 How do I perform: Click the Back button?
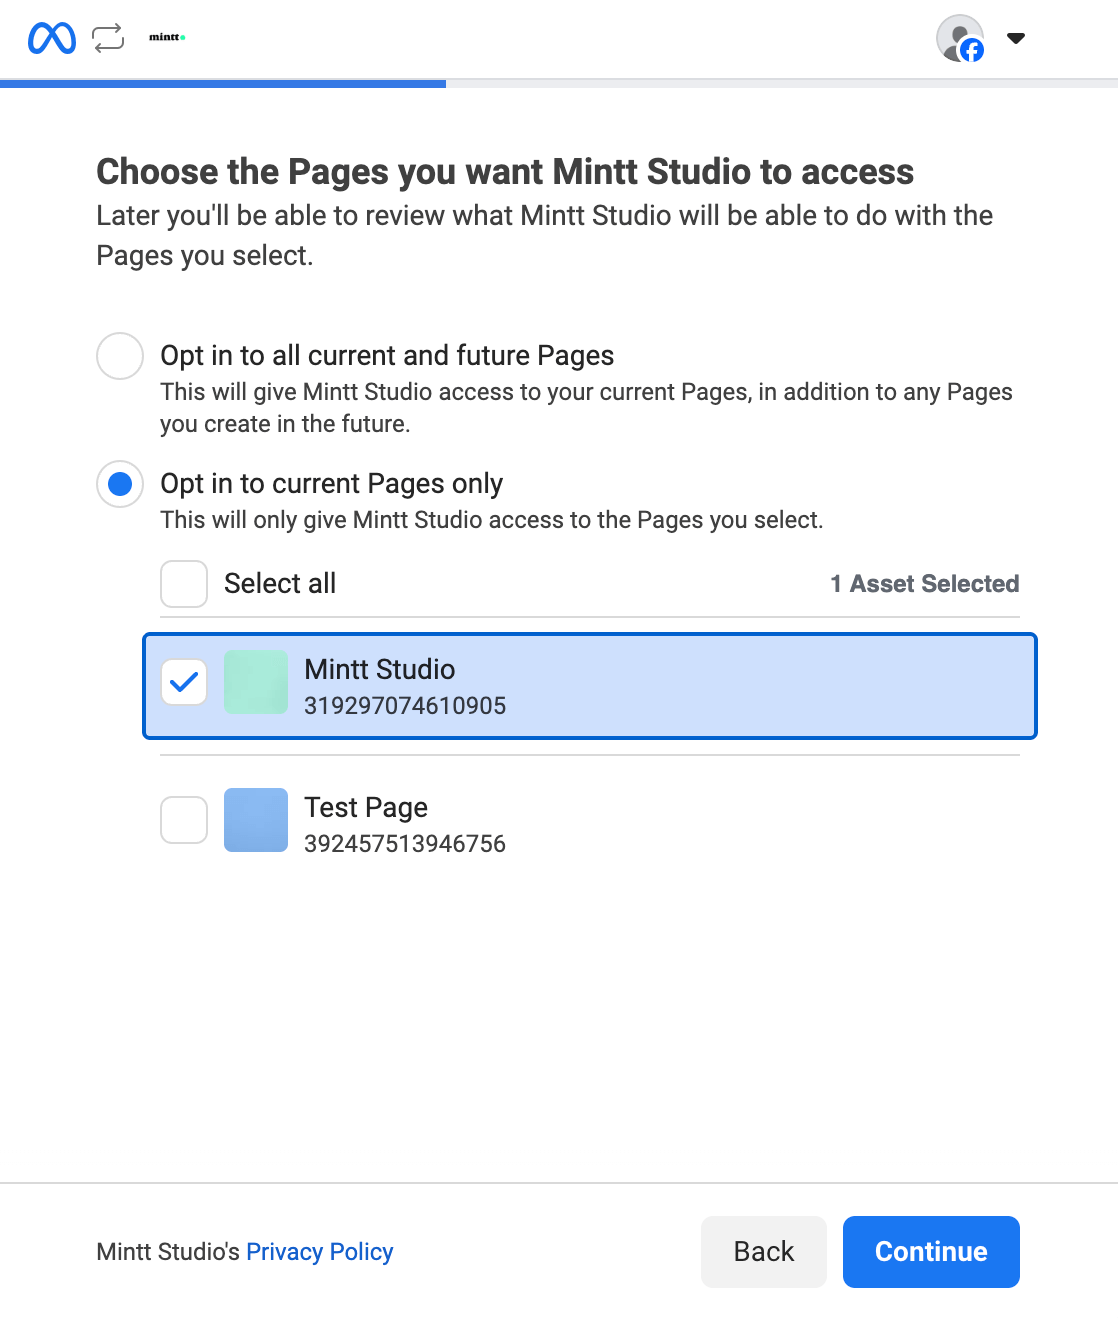point(763,1251)
